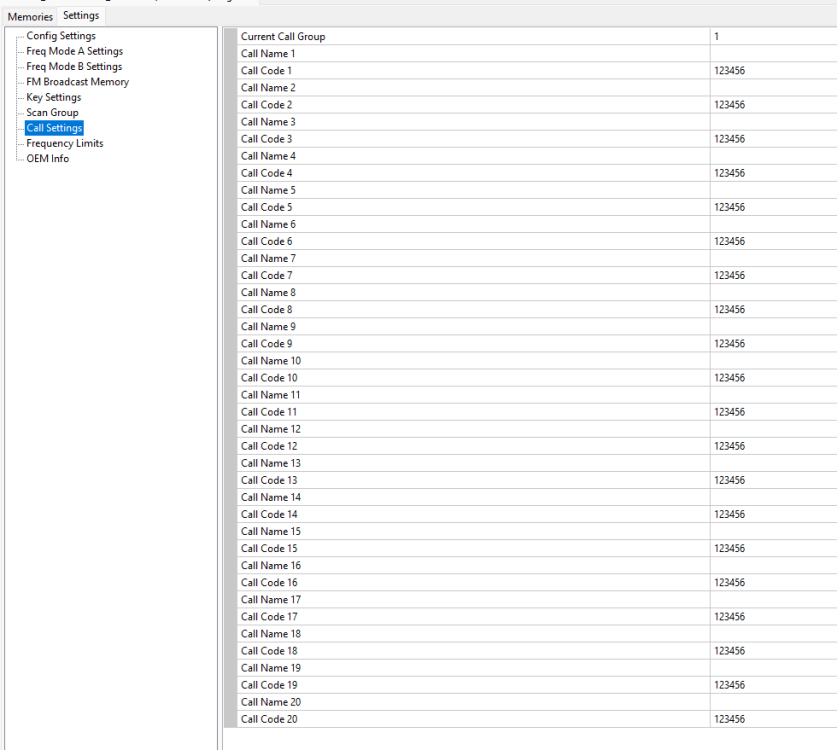Show the OEM Info page
Image resolution: width=837 pixels, height=750 pixels.
[x=47, y=158]
